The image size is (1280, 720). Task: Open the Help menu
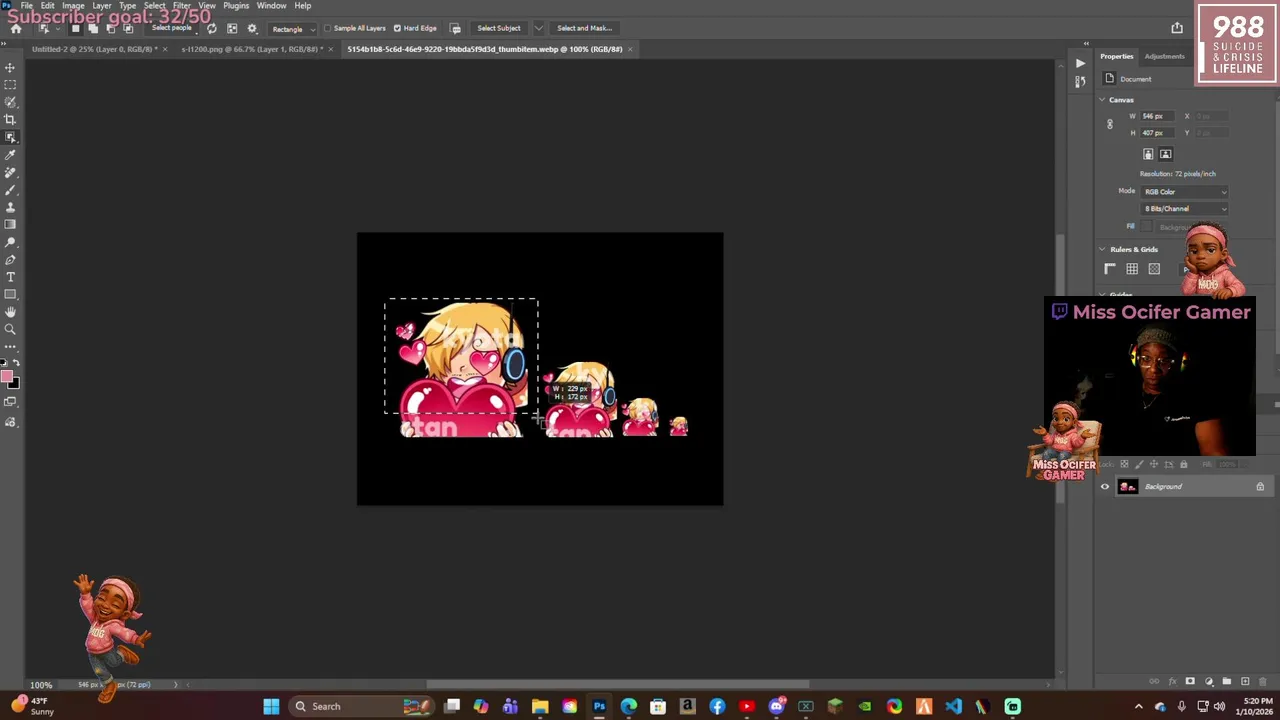click(302, 6)
